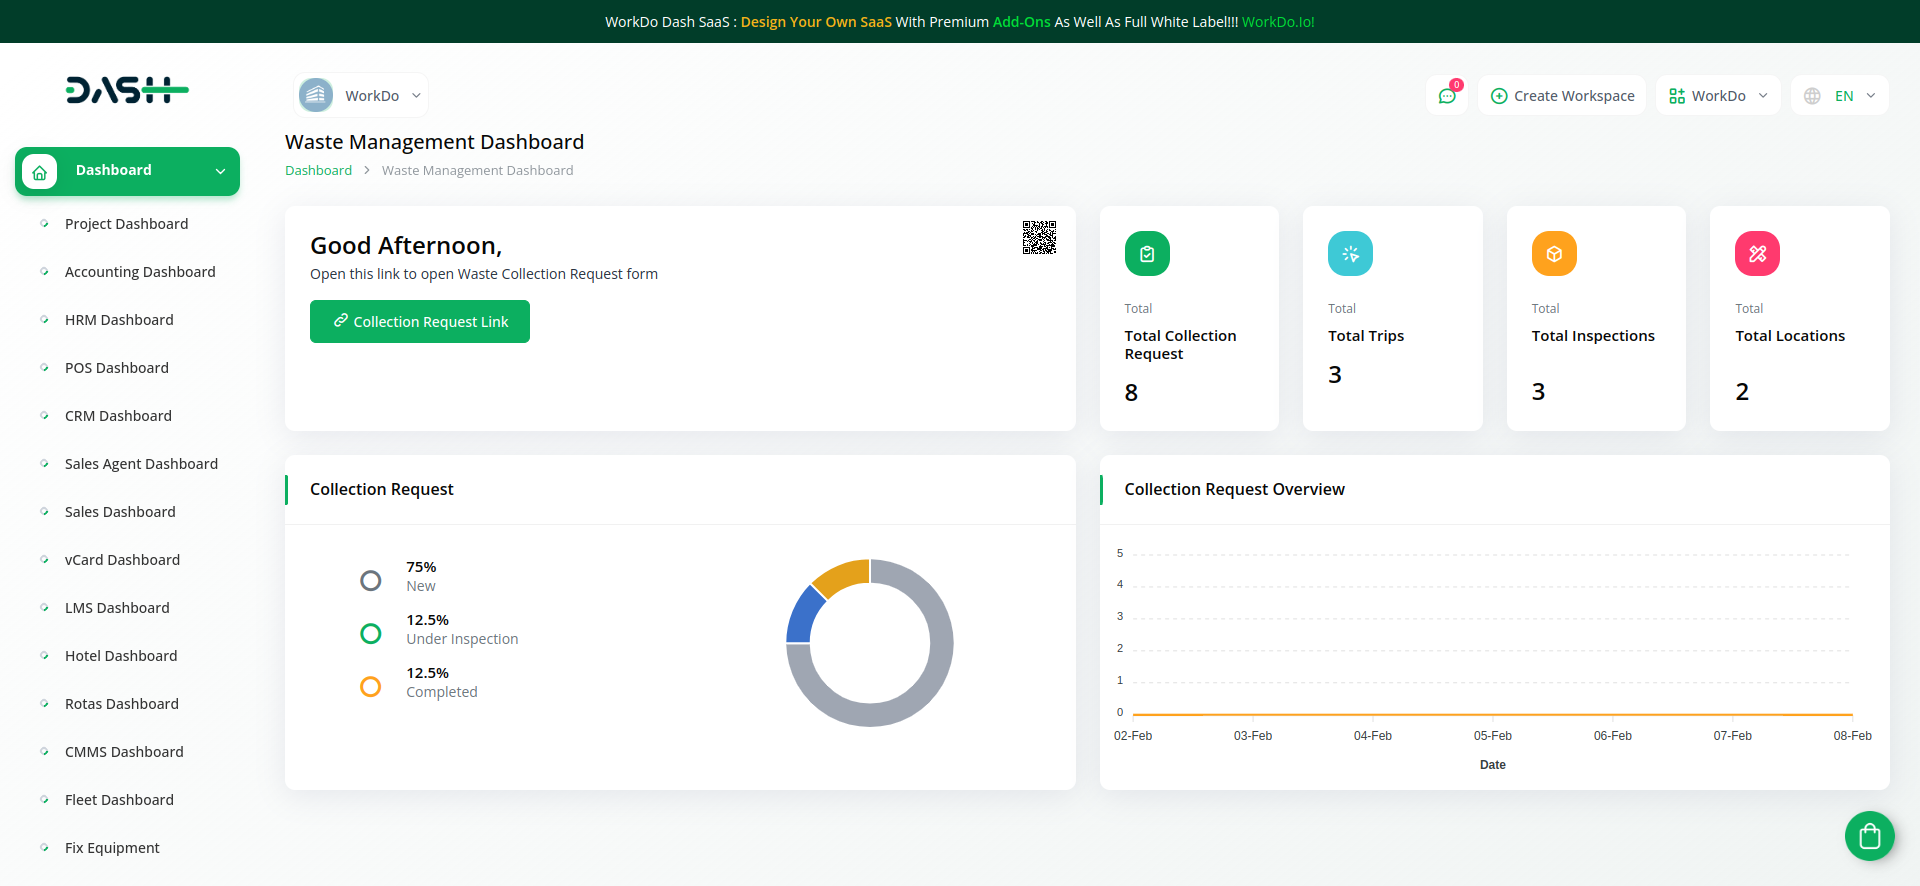
Task: Open HRM Dashboard from sidebar
Action: (x=119, y=320)
